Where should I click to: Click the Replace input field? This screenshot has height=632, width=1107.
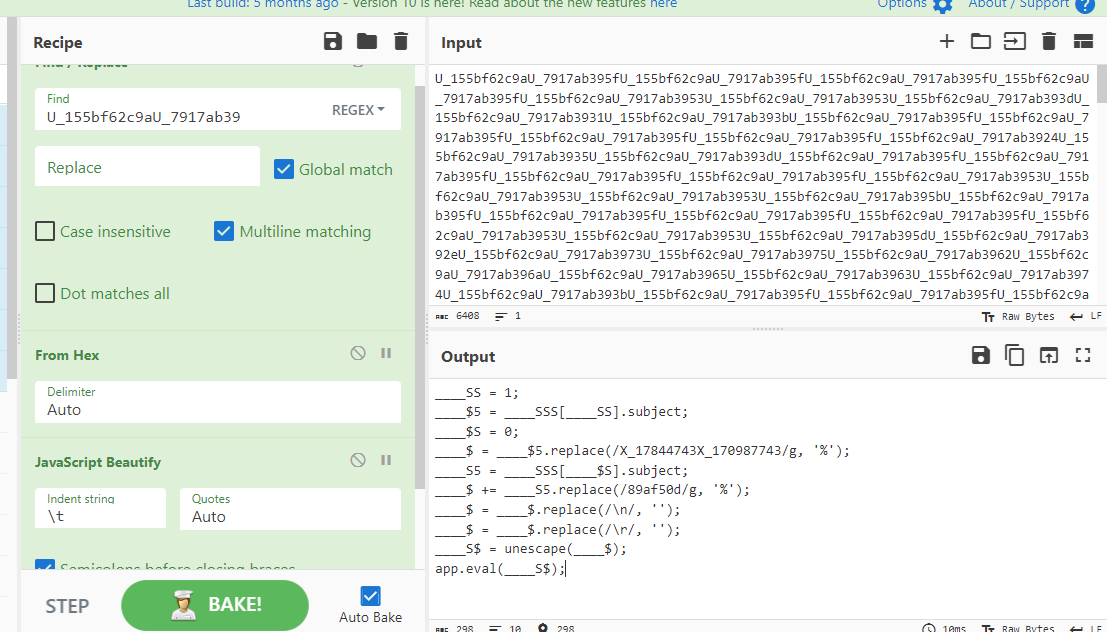click(x=146, y=167)
